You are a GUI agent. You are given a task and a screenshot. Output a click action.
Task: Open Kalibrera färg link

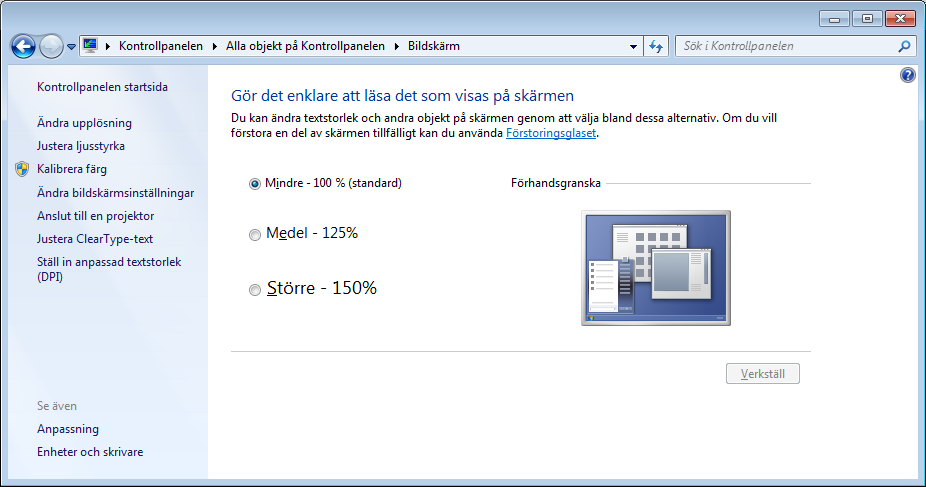click(72, 169)
